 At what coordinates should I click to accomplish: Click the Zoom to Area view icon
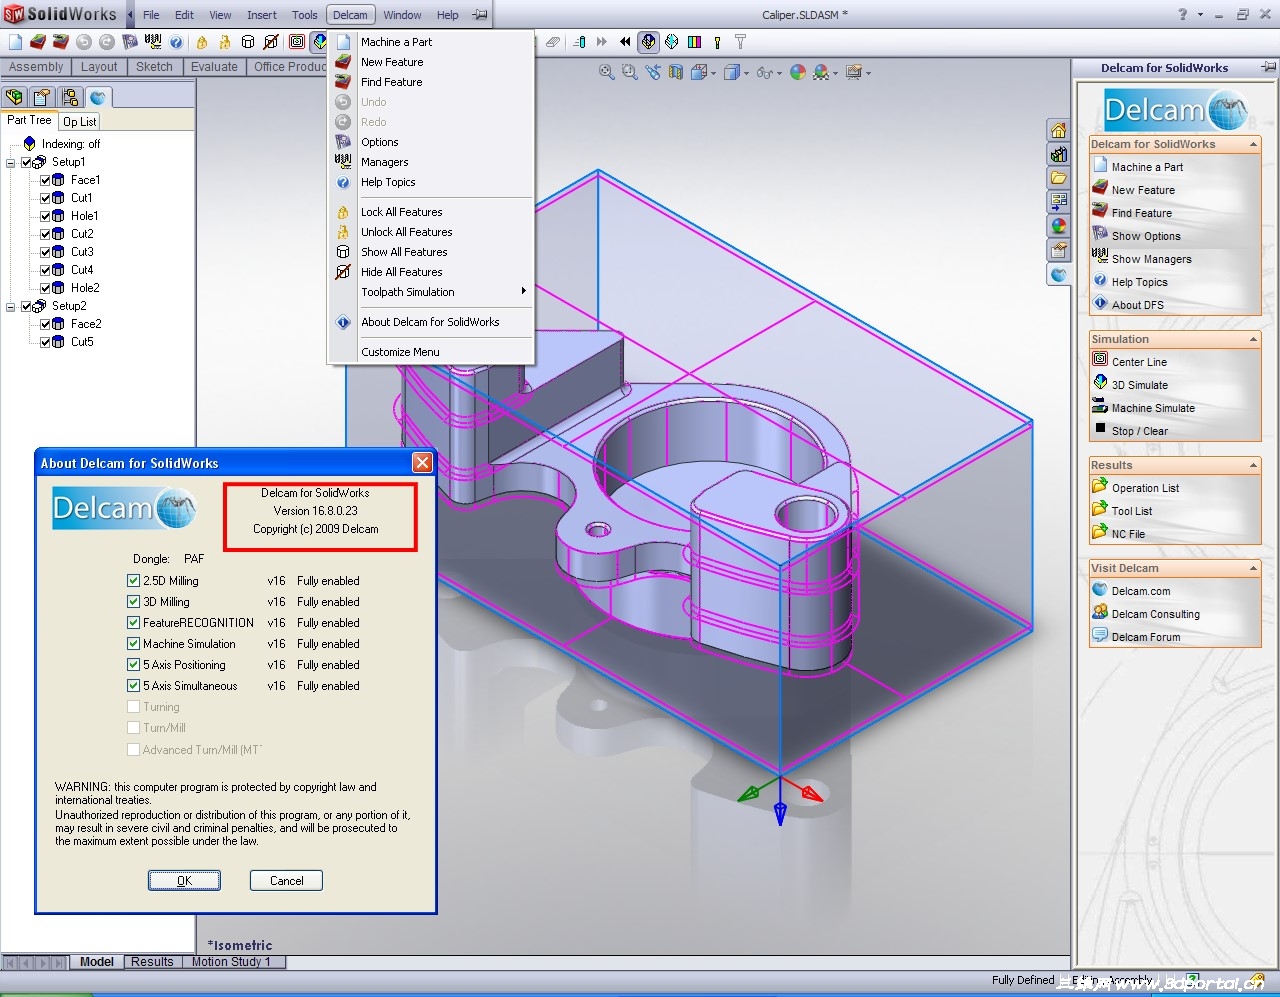click(x=629, y=72)
